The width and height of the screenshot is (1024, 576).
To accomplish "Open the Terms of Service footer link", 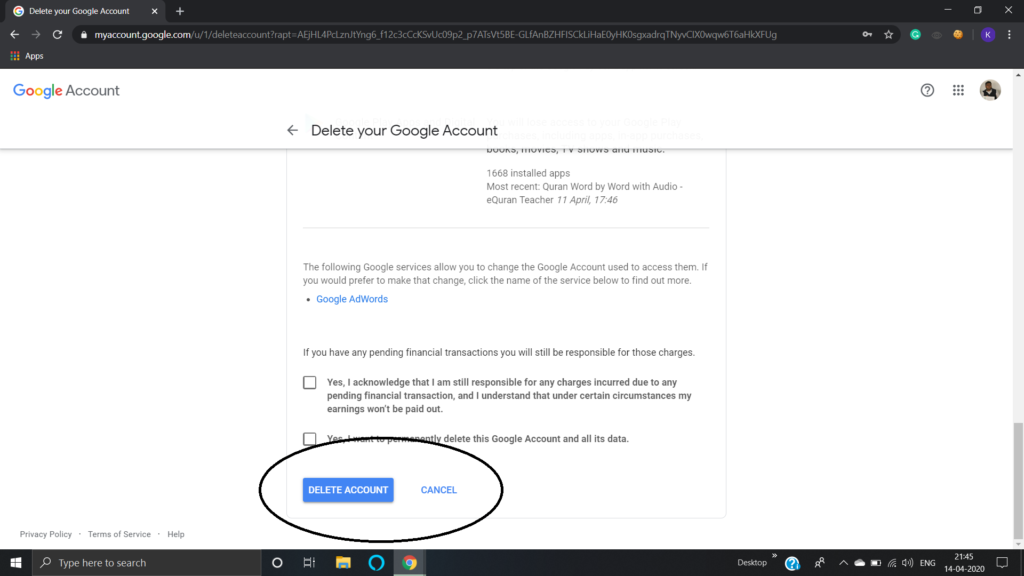I will [119, 534].
